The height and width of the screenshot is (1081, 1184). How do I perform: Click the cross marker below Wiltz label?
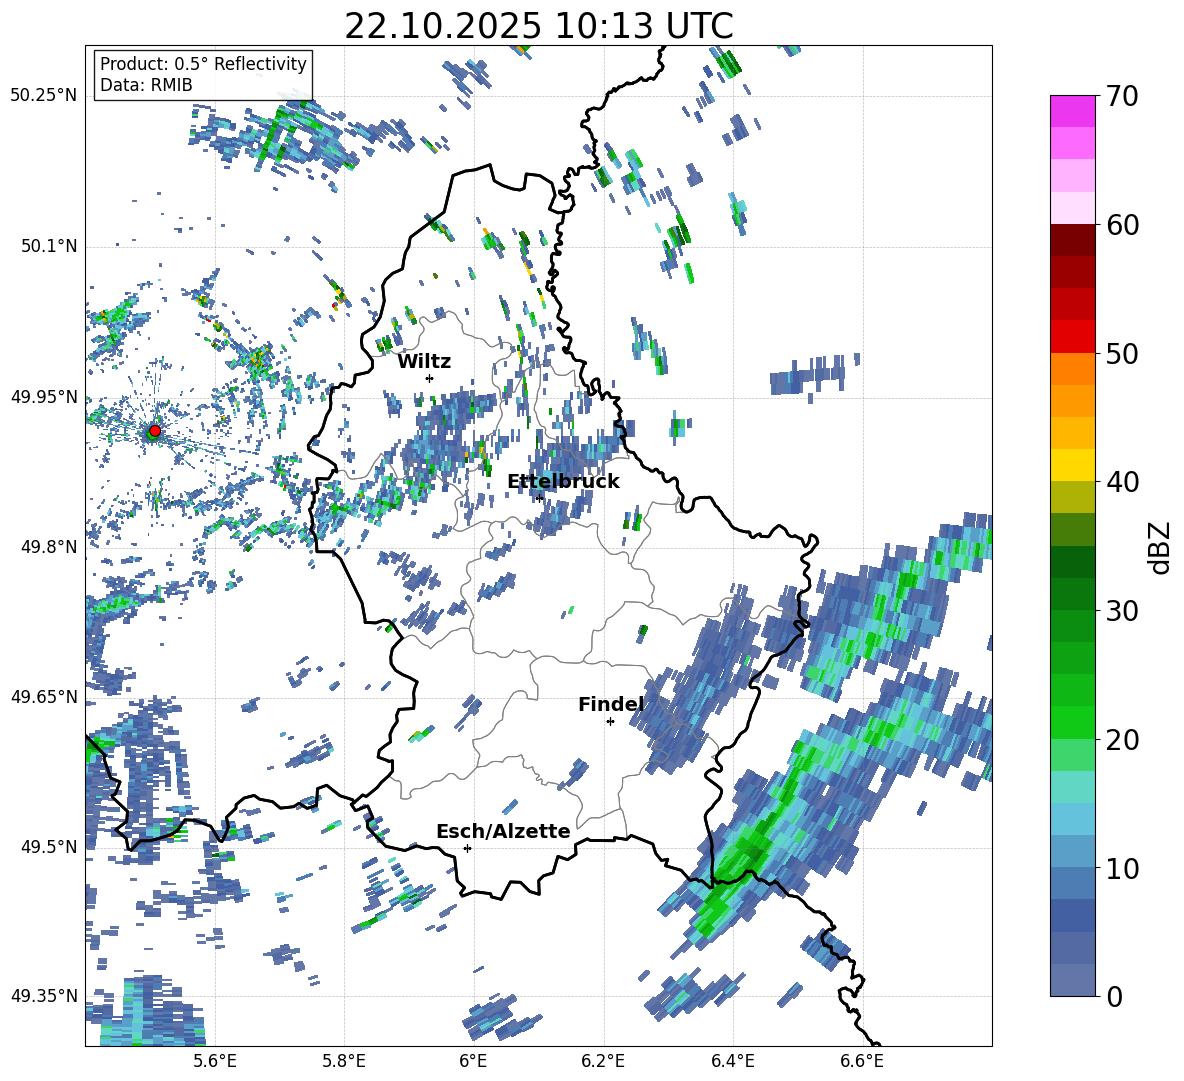430,378
